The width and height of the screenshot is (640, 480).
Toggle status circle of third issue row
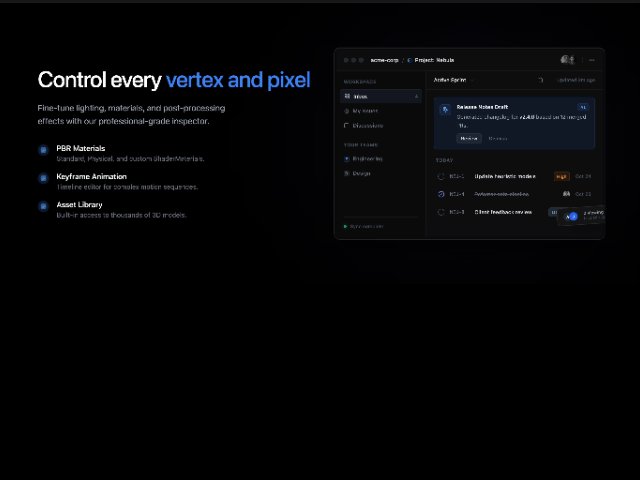click(x=441, y=212)
